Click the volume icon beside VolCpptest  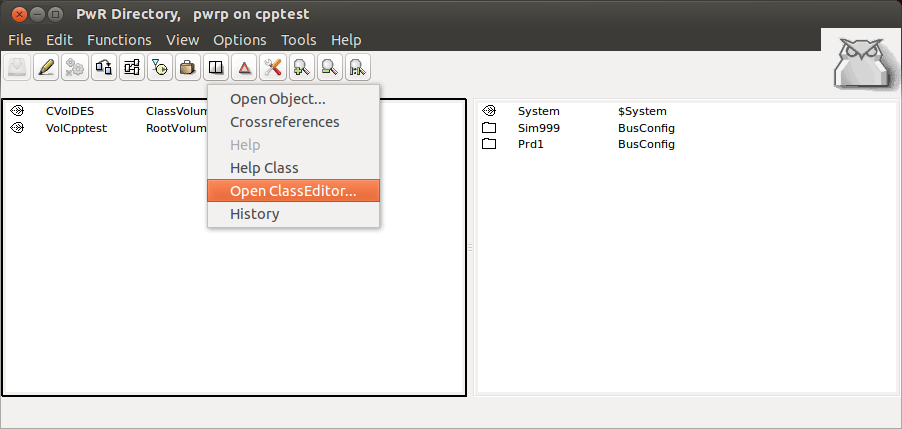tap(17, 128)
